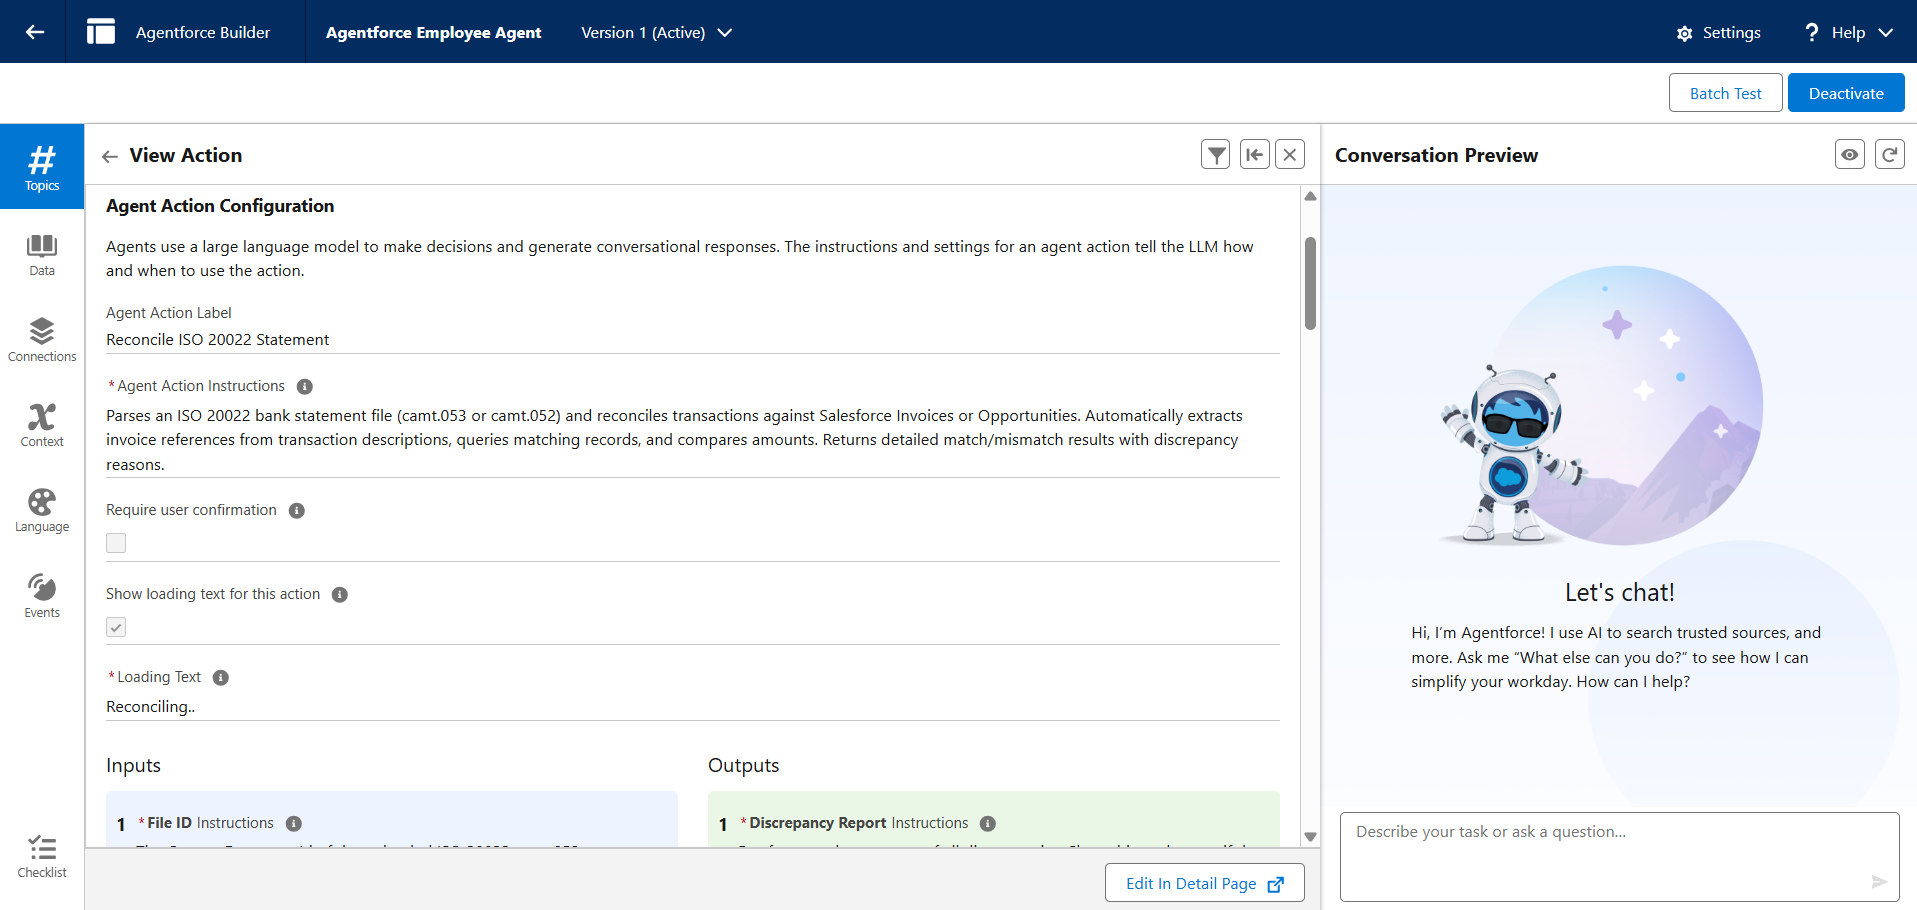Image resolution: width=1917 pixels, height=910 pixels.
Task: Click the panel scrollbar up arrow
Action: (x=1310, y=196)
